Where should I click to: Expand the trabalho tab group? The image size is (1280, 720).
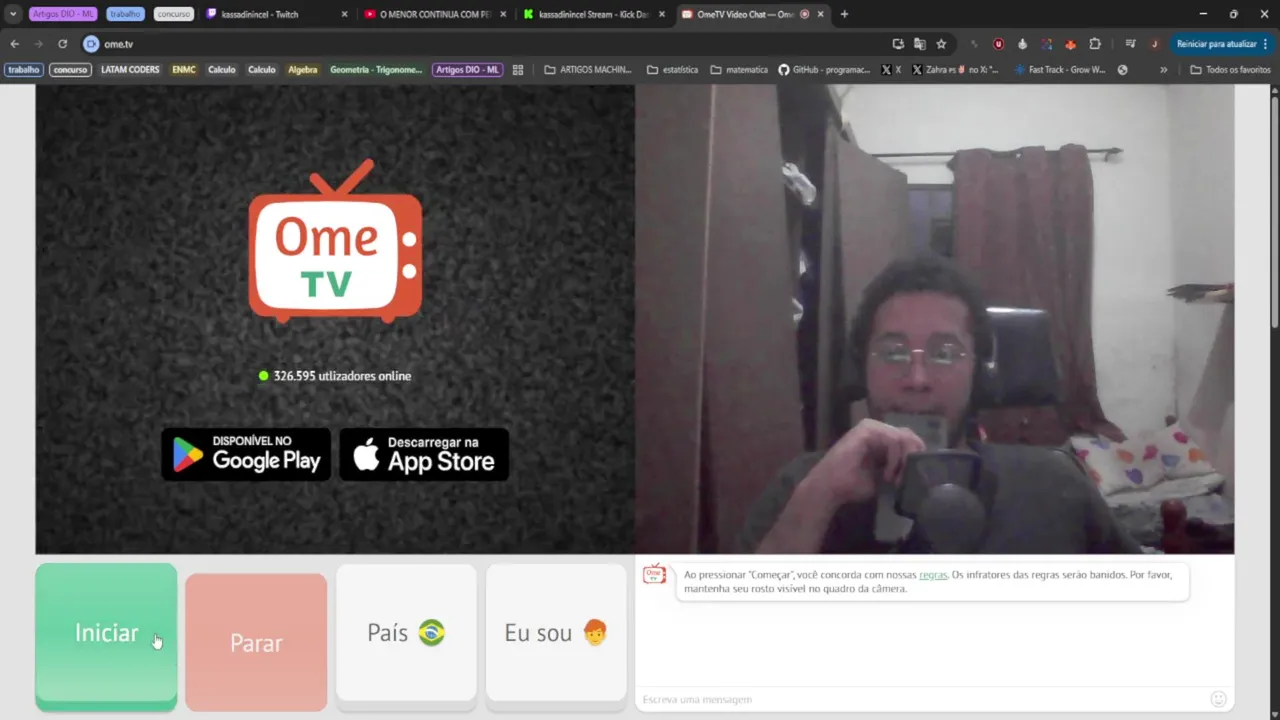coord(125,14)
